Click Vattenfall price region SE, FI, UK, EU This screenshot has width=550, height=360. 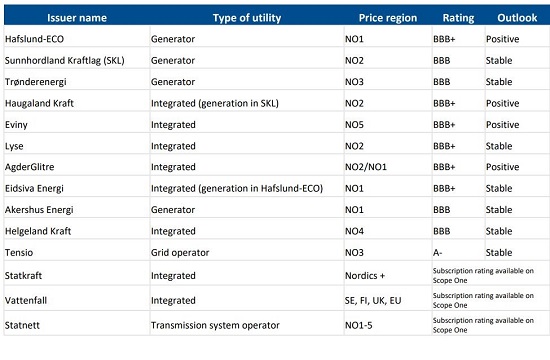373,301
